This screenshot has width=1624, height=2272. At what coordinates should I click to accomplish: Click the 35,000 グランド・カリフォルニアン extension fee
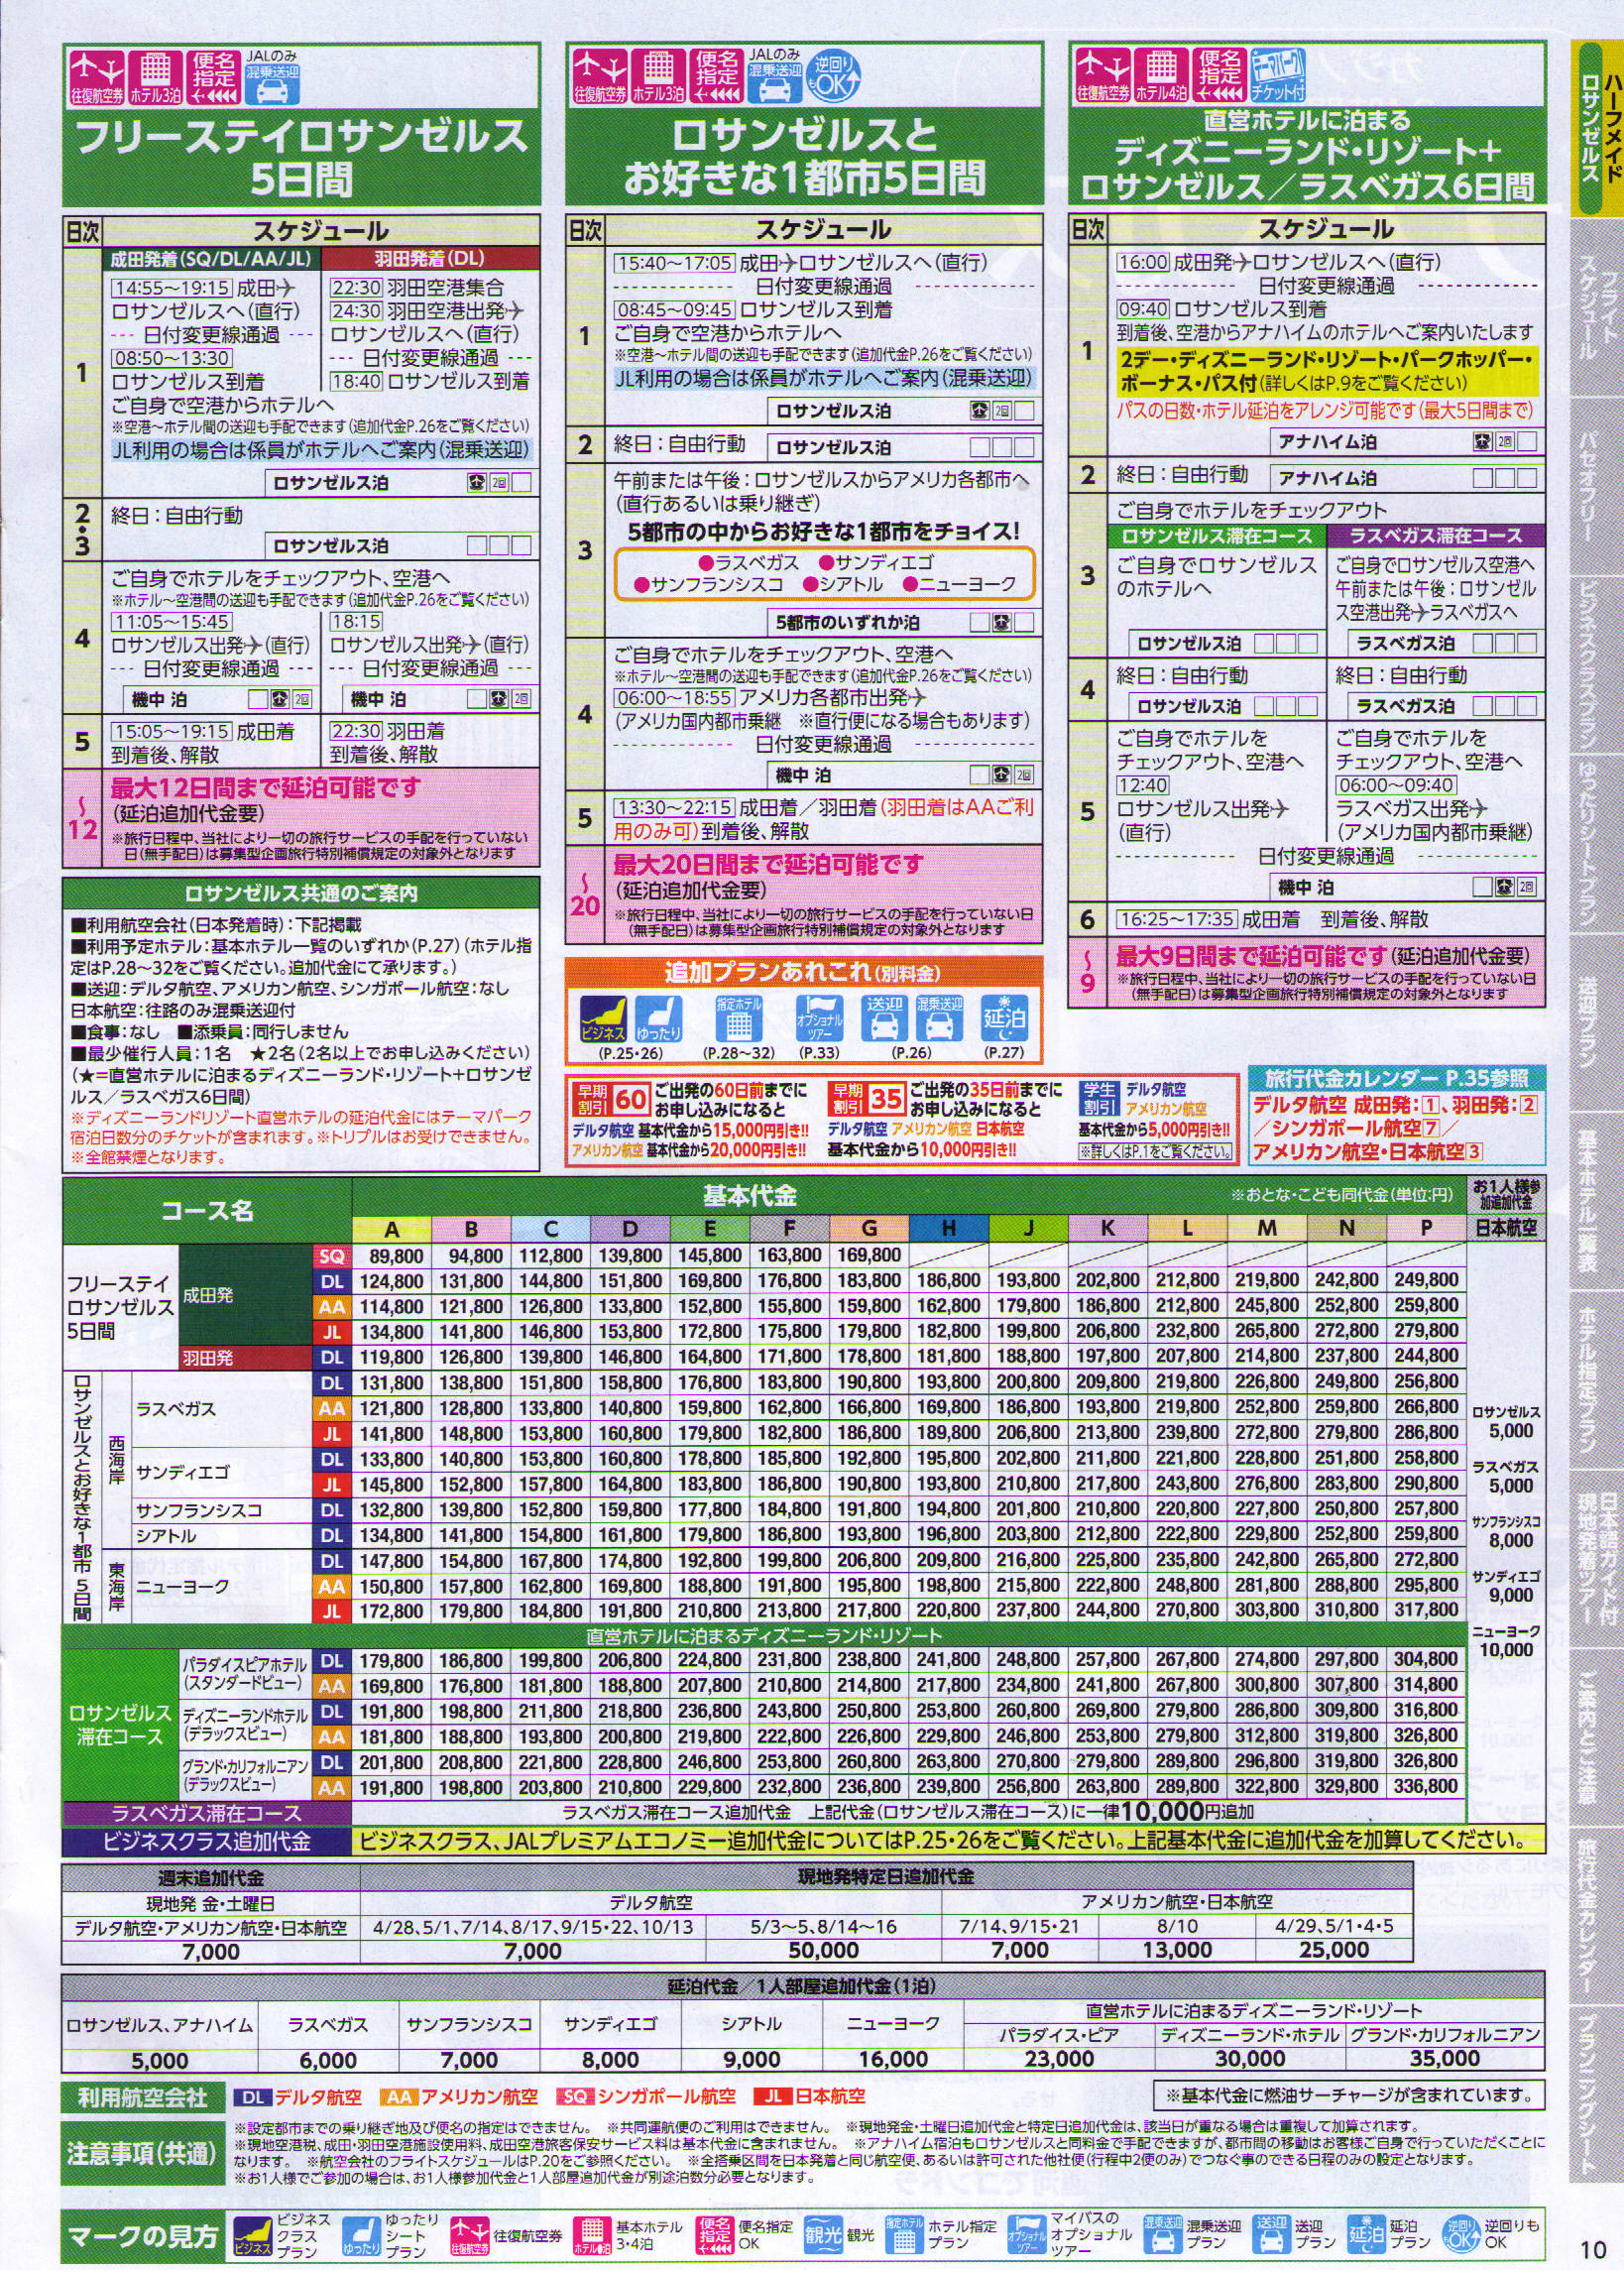tap(1444, 2059)
